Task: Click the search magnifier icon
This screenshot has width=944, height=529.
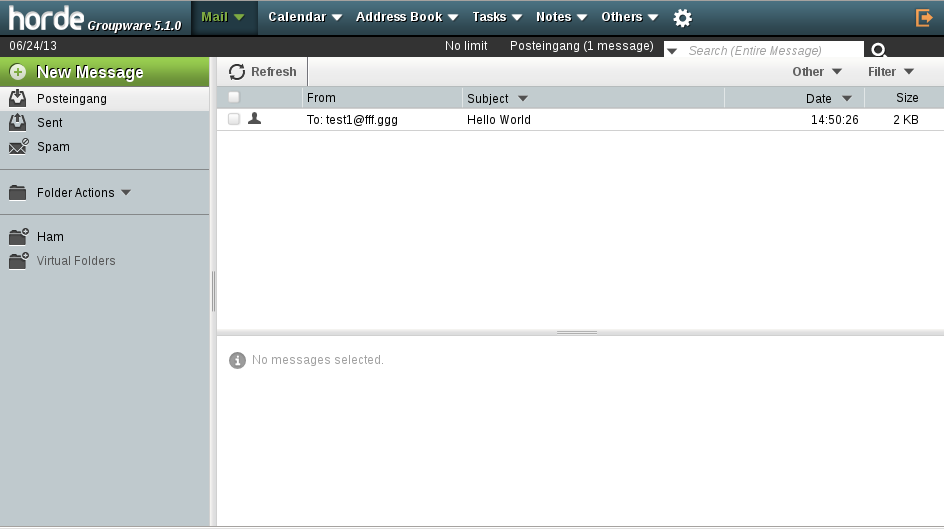Action: (x=878, y=50)
